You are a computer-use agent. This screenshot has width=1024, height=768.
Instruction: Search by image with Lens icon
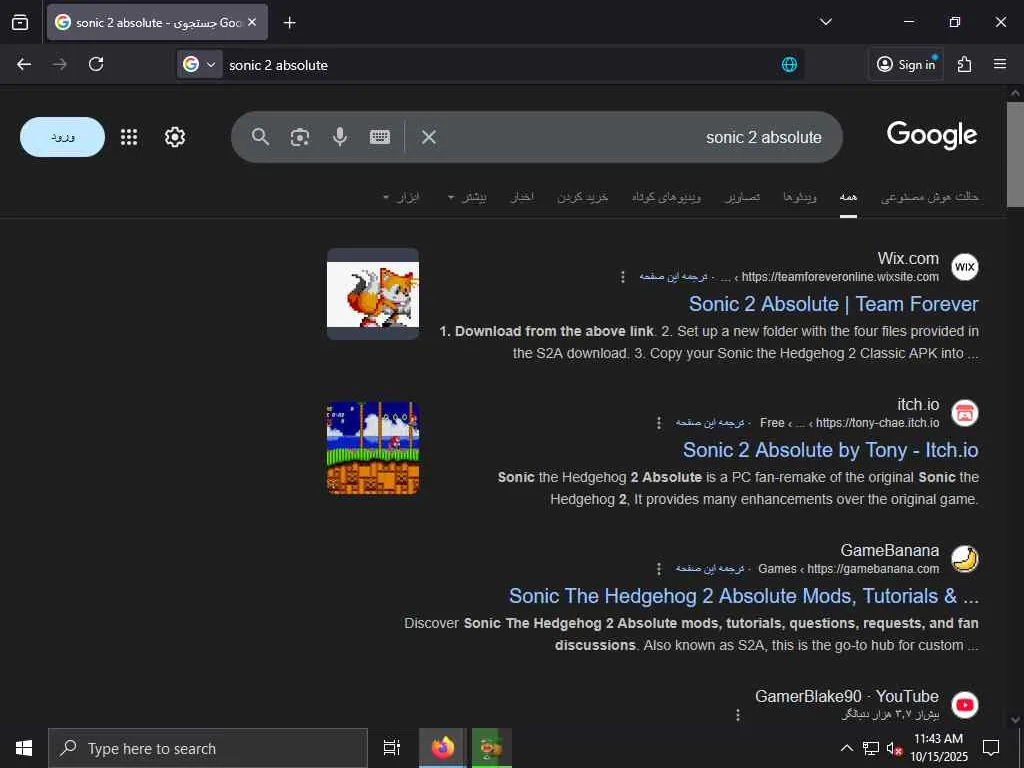(x=300, y=137)
